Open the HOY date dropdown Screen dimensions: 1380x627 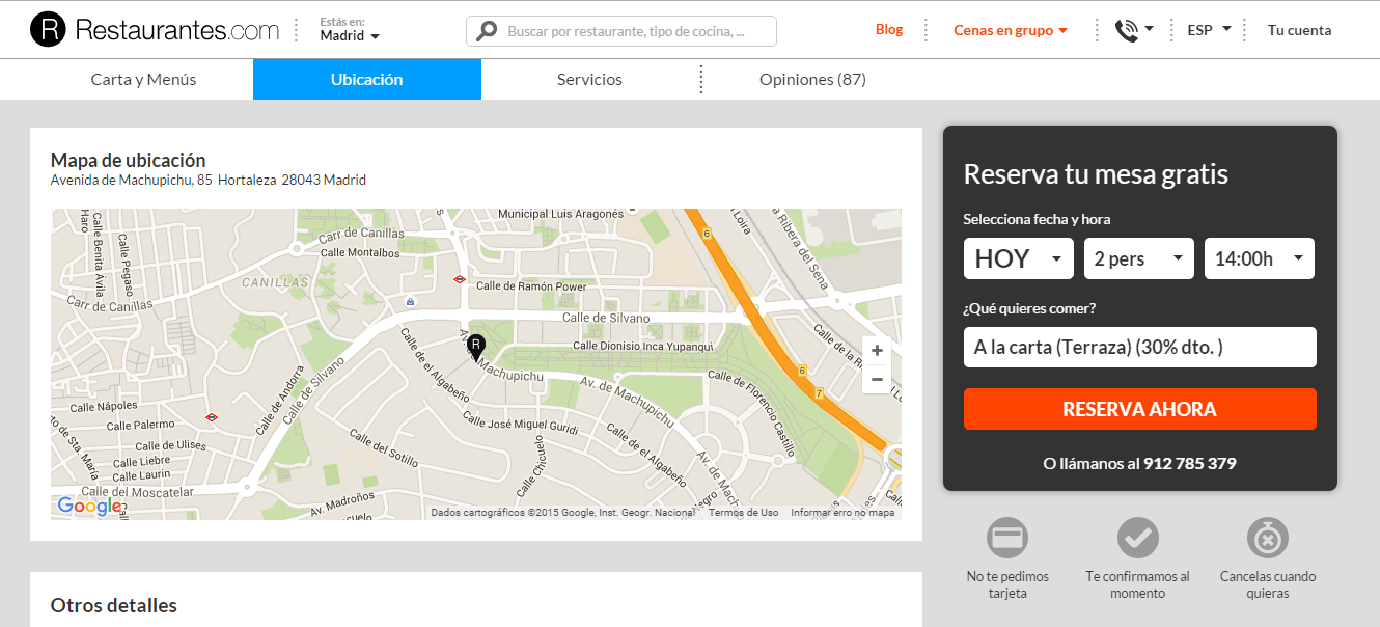point(1018,259)
